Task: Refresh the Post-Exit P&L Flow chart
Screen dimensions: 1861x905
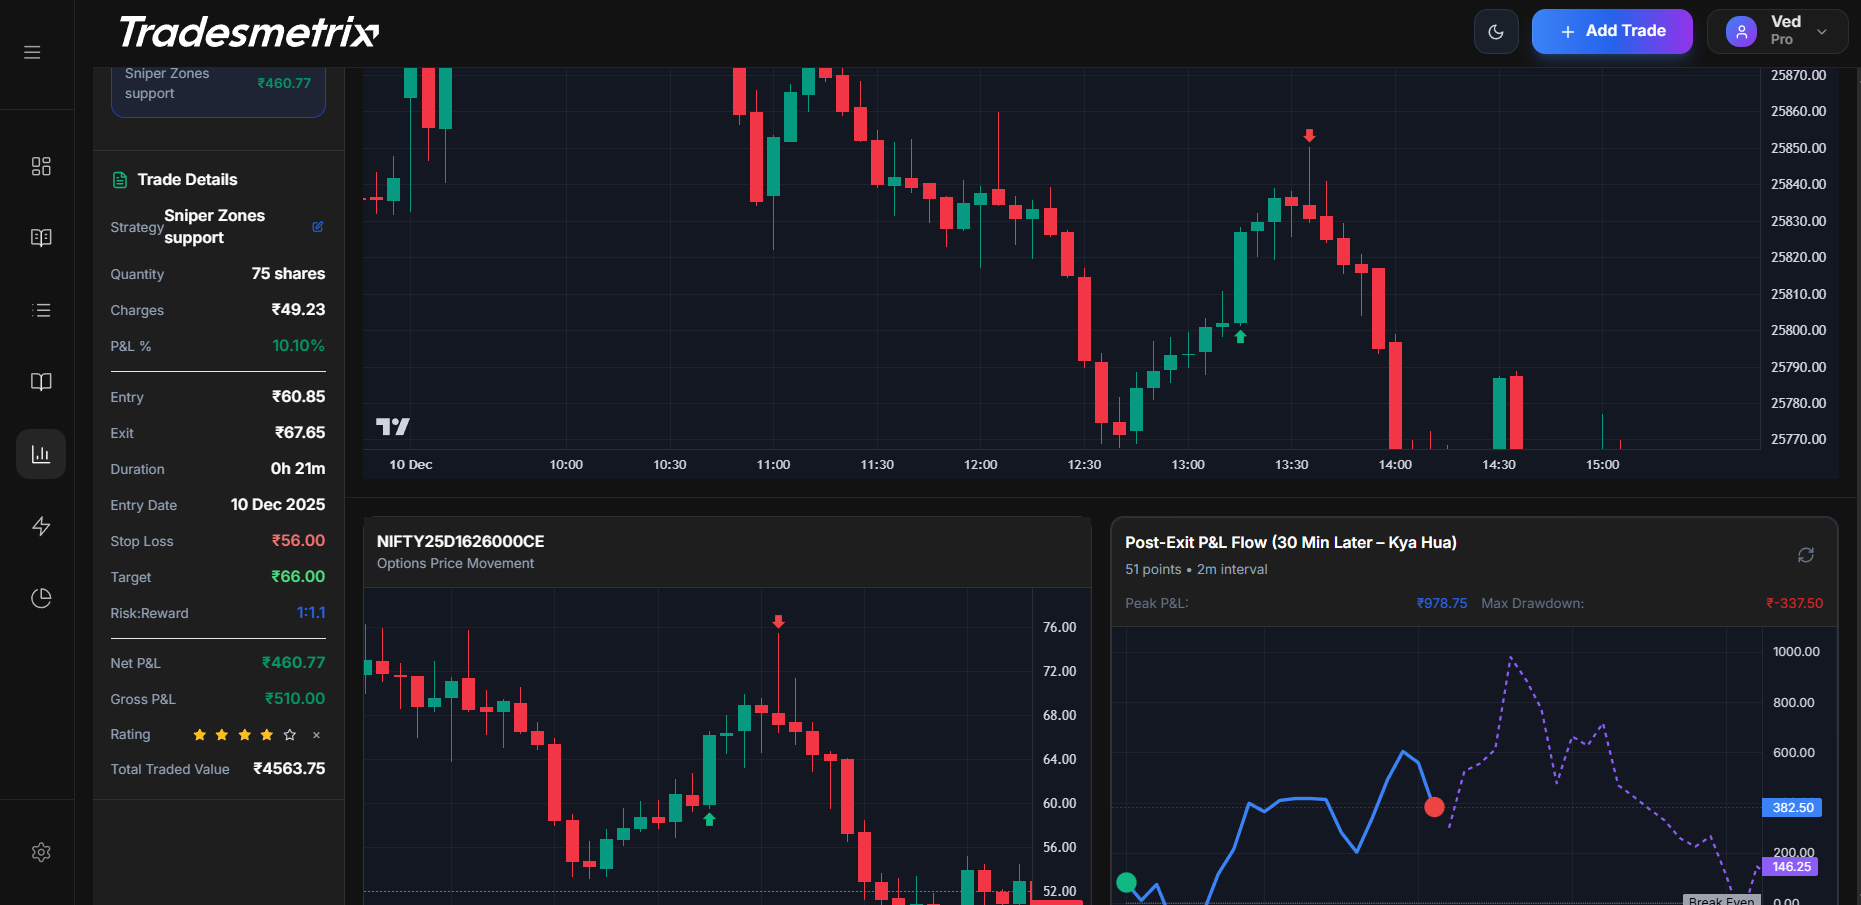Action: point(1806,555)
